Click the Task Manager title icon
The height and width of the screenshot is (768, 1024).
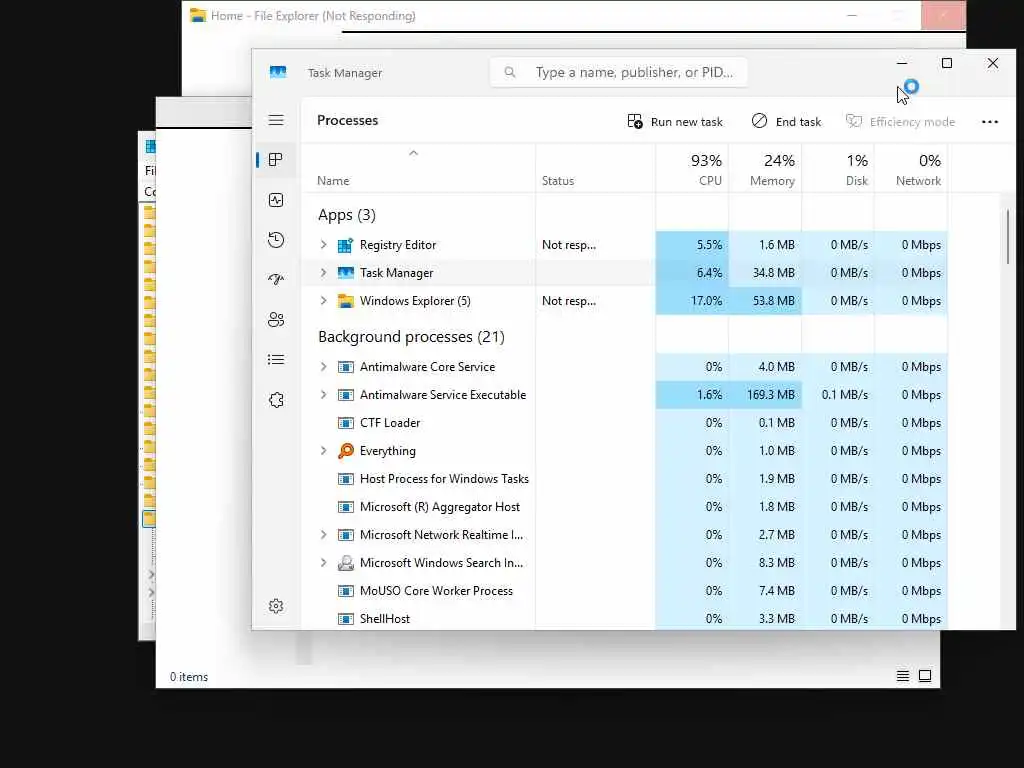(x=278, y=72)
